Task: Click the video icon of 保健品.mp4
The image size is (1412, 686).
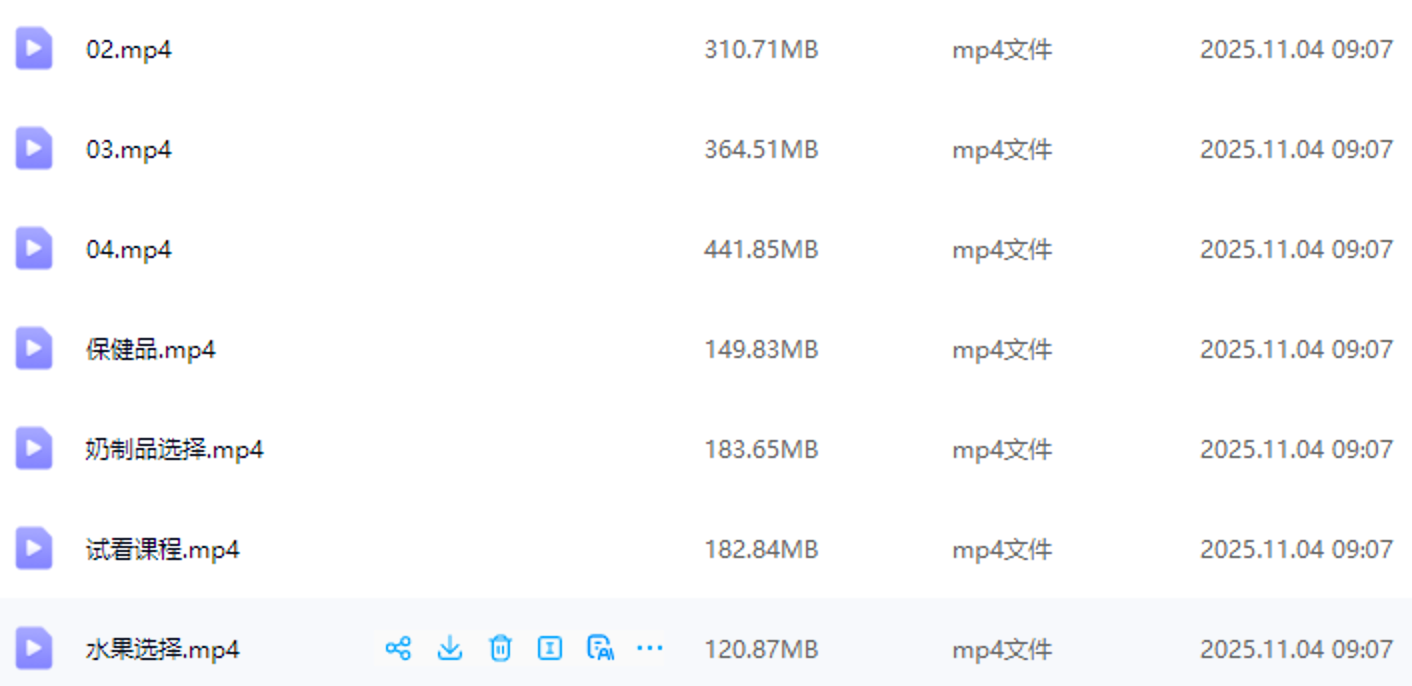Action: click(x=34, y=348)
